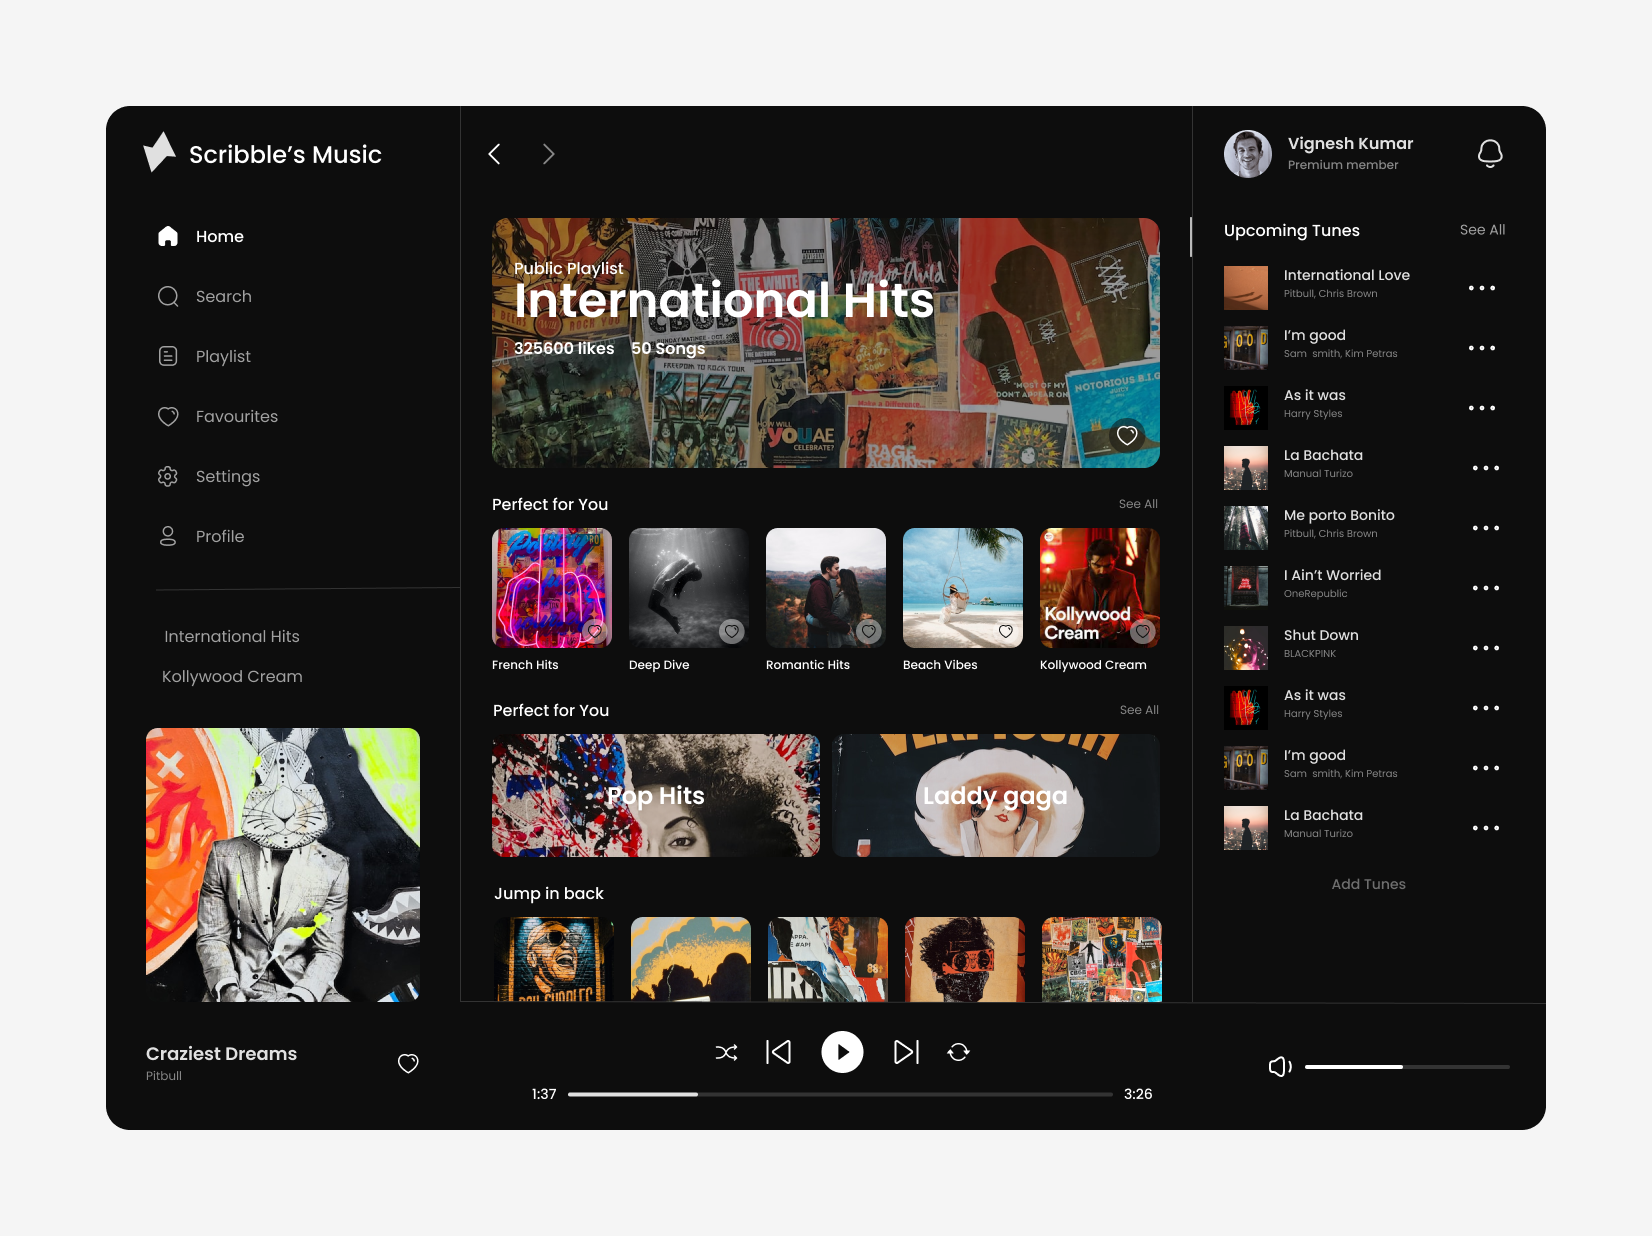Toggle repeat mode
Screen dimensions: 1652x1236
pyautogui.click(x=958, y=1052)
